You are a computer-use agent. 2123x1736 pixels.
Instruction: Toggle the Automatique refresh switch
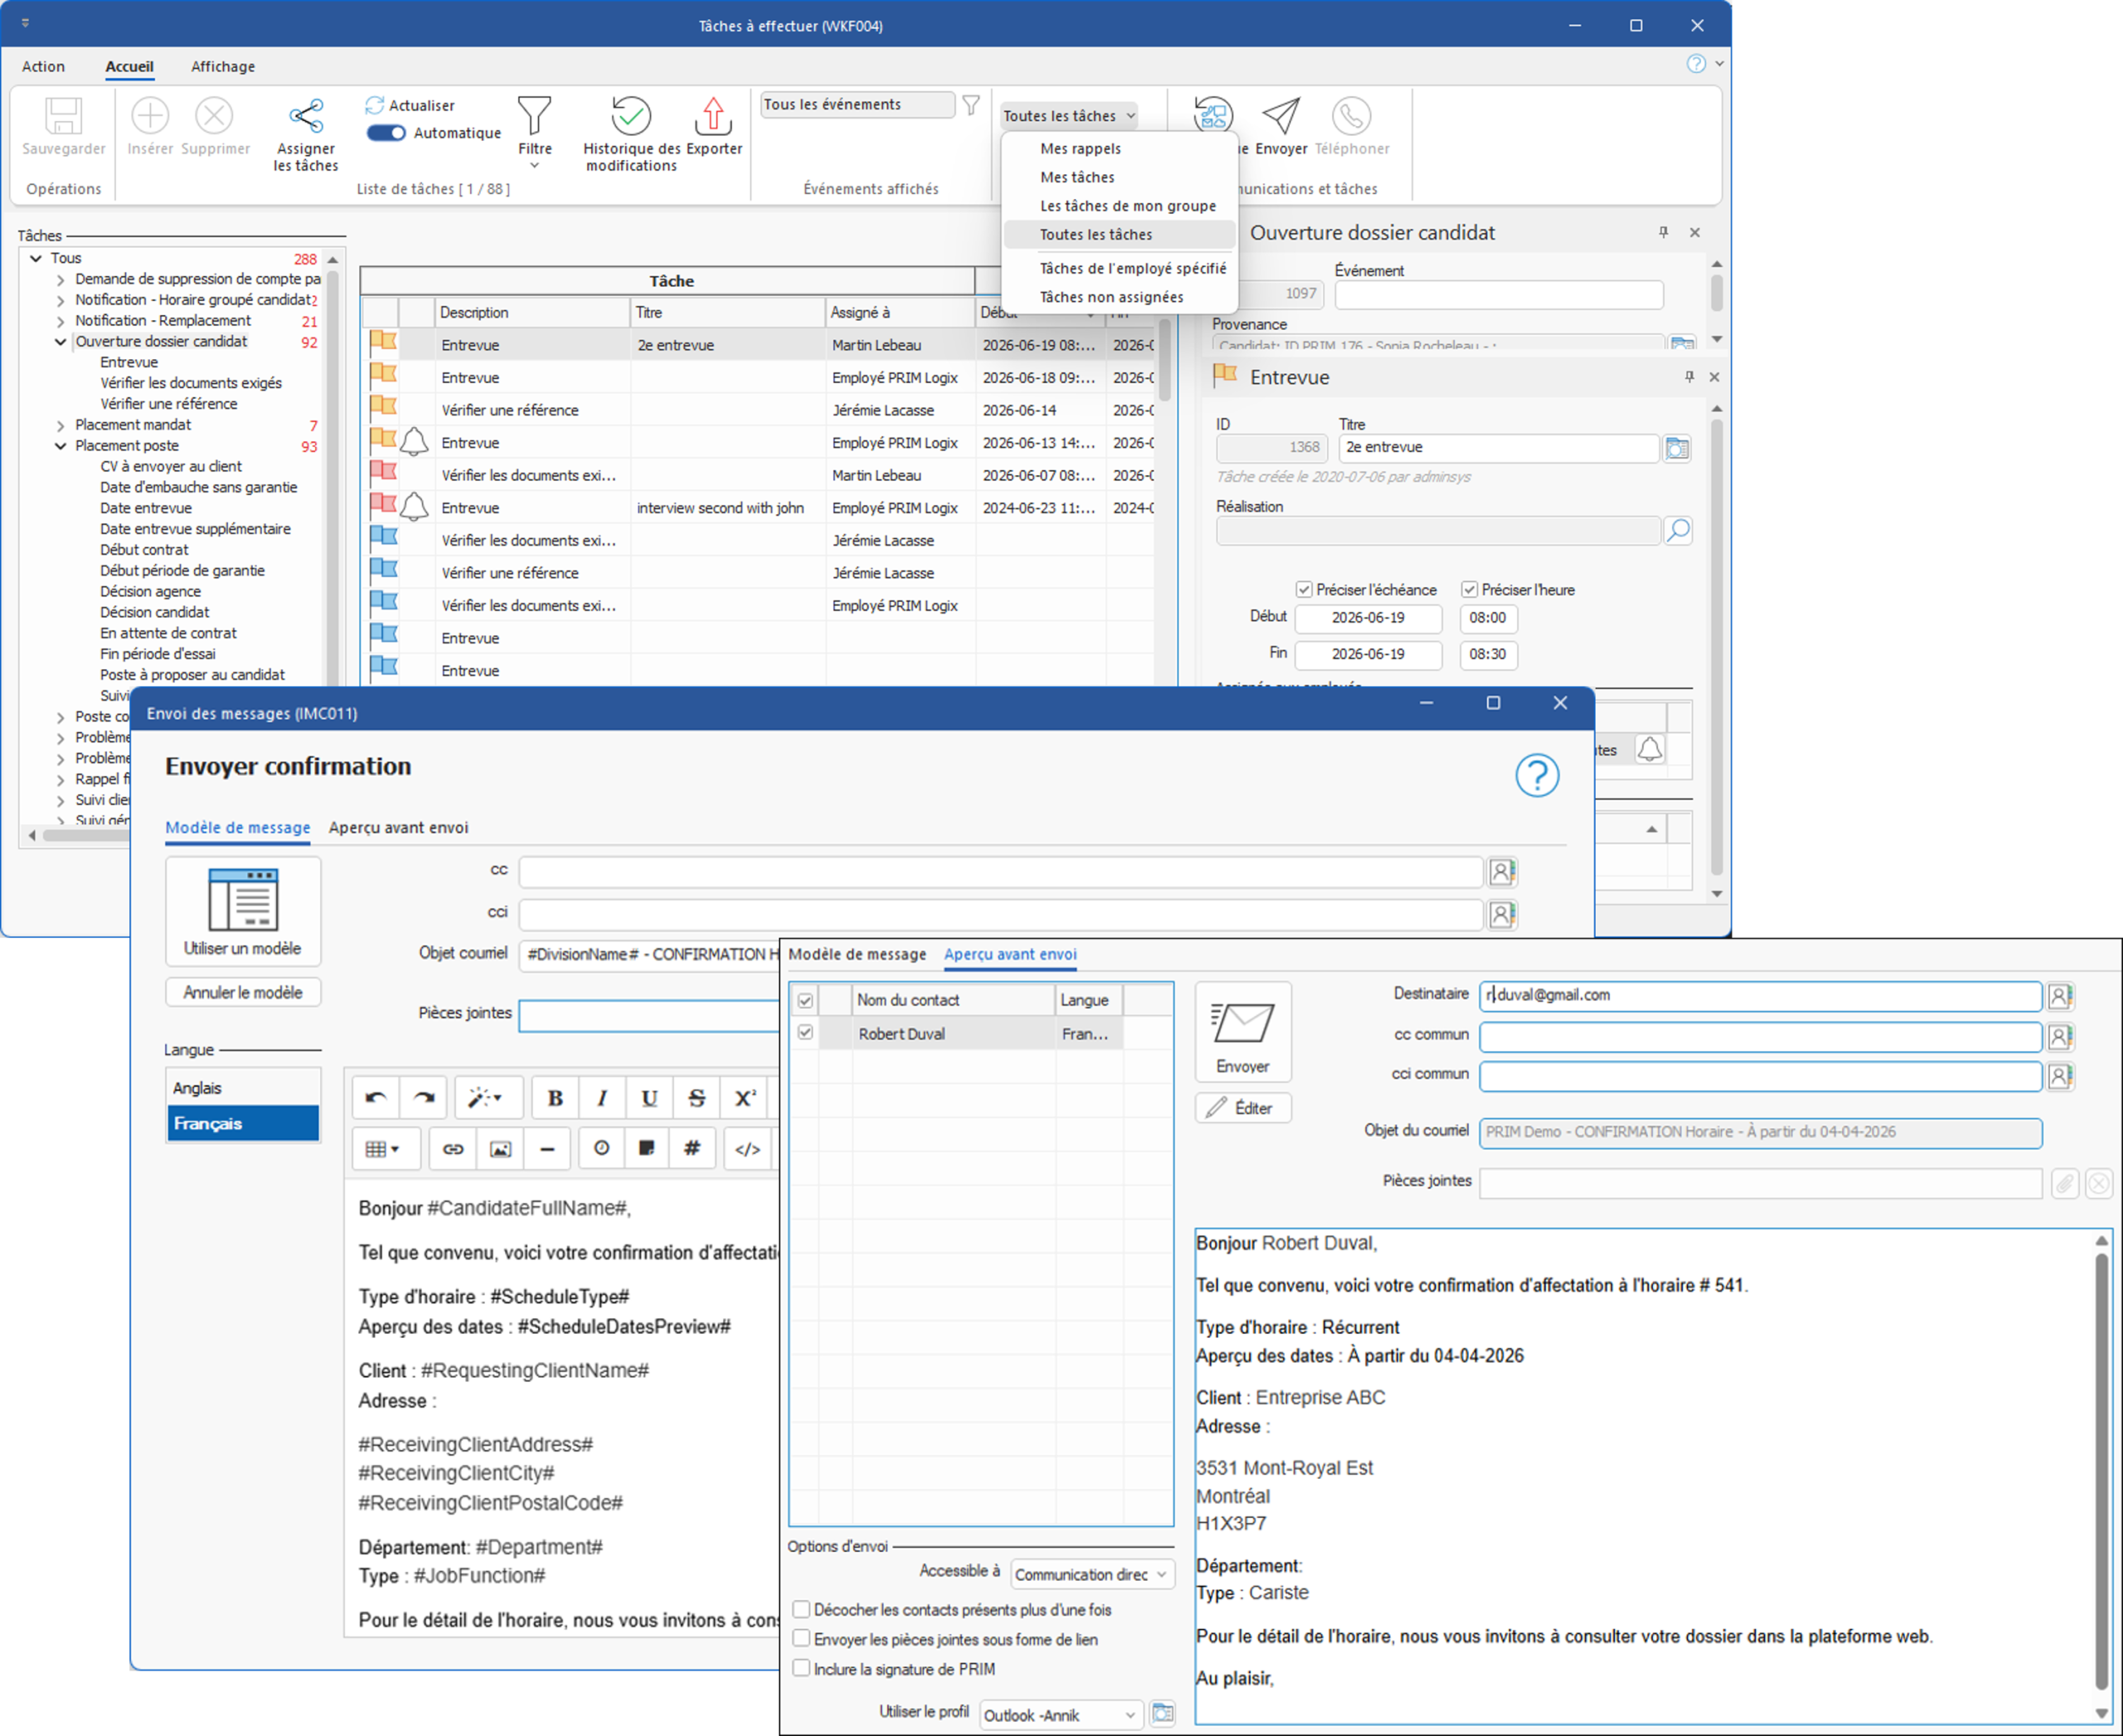(386, 133)
